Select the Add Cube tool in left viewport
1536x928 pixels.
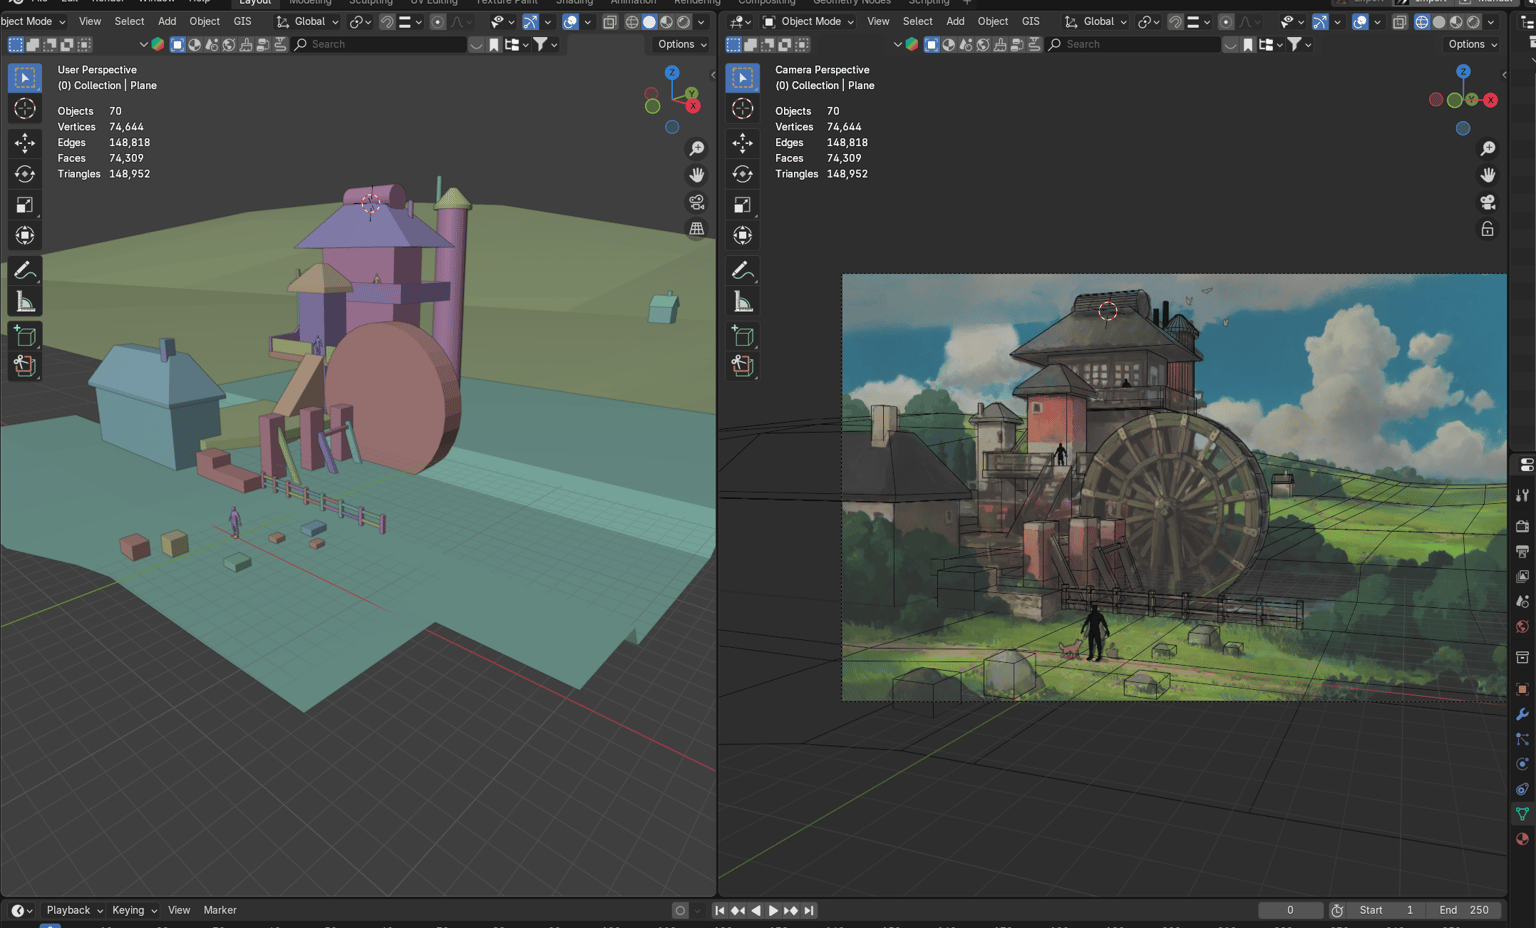(25, 336)
